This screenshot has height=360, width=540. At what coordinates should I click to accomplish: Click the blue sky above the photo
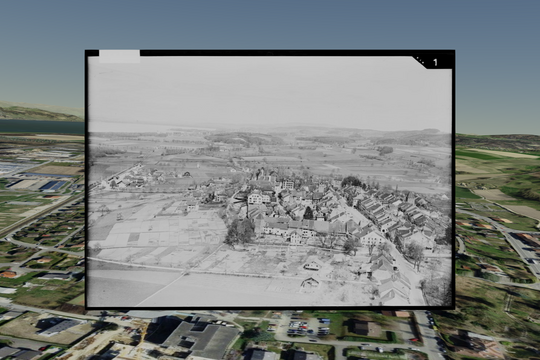(270, 24)
